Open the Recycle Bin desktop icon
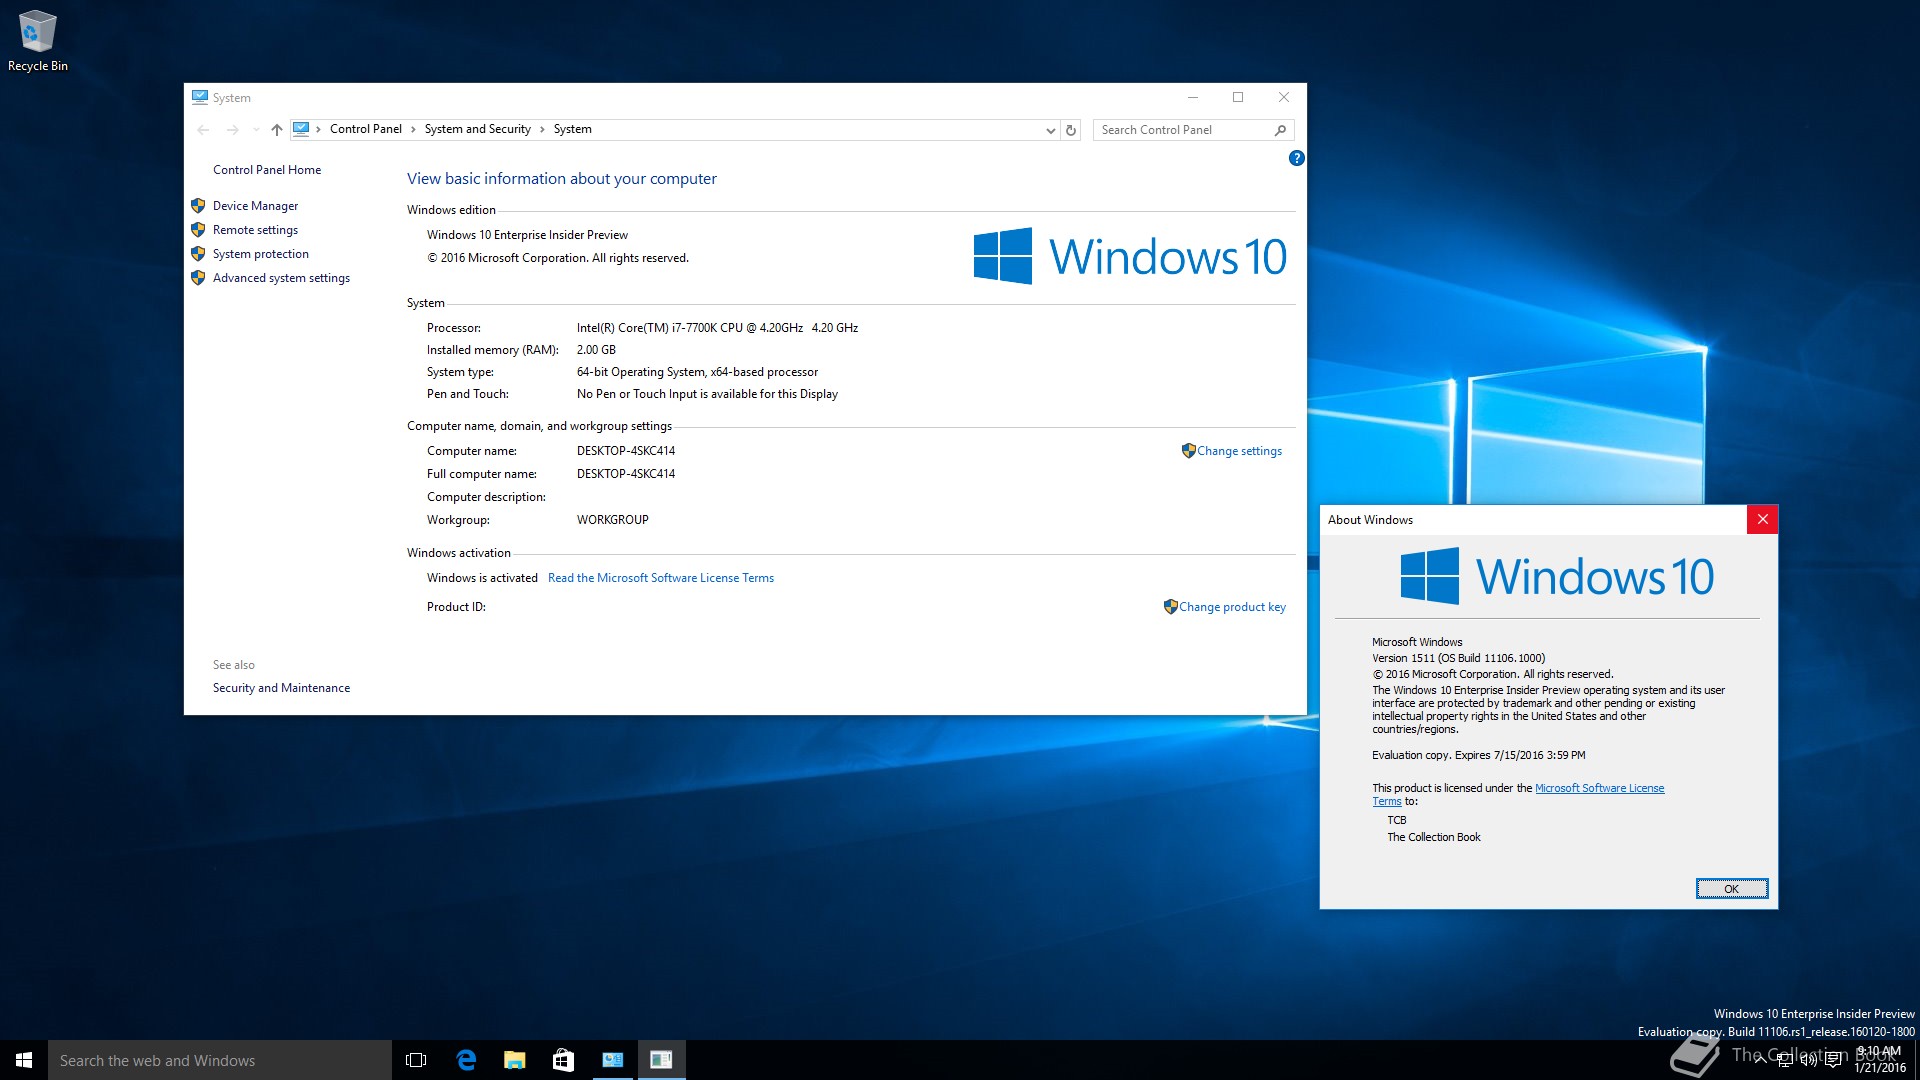Viewport: 1920px width, 1080px height. tap(38, 41)
